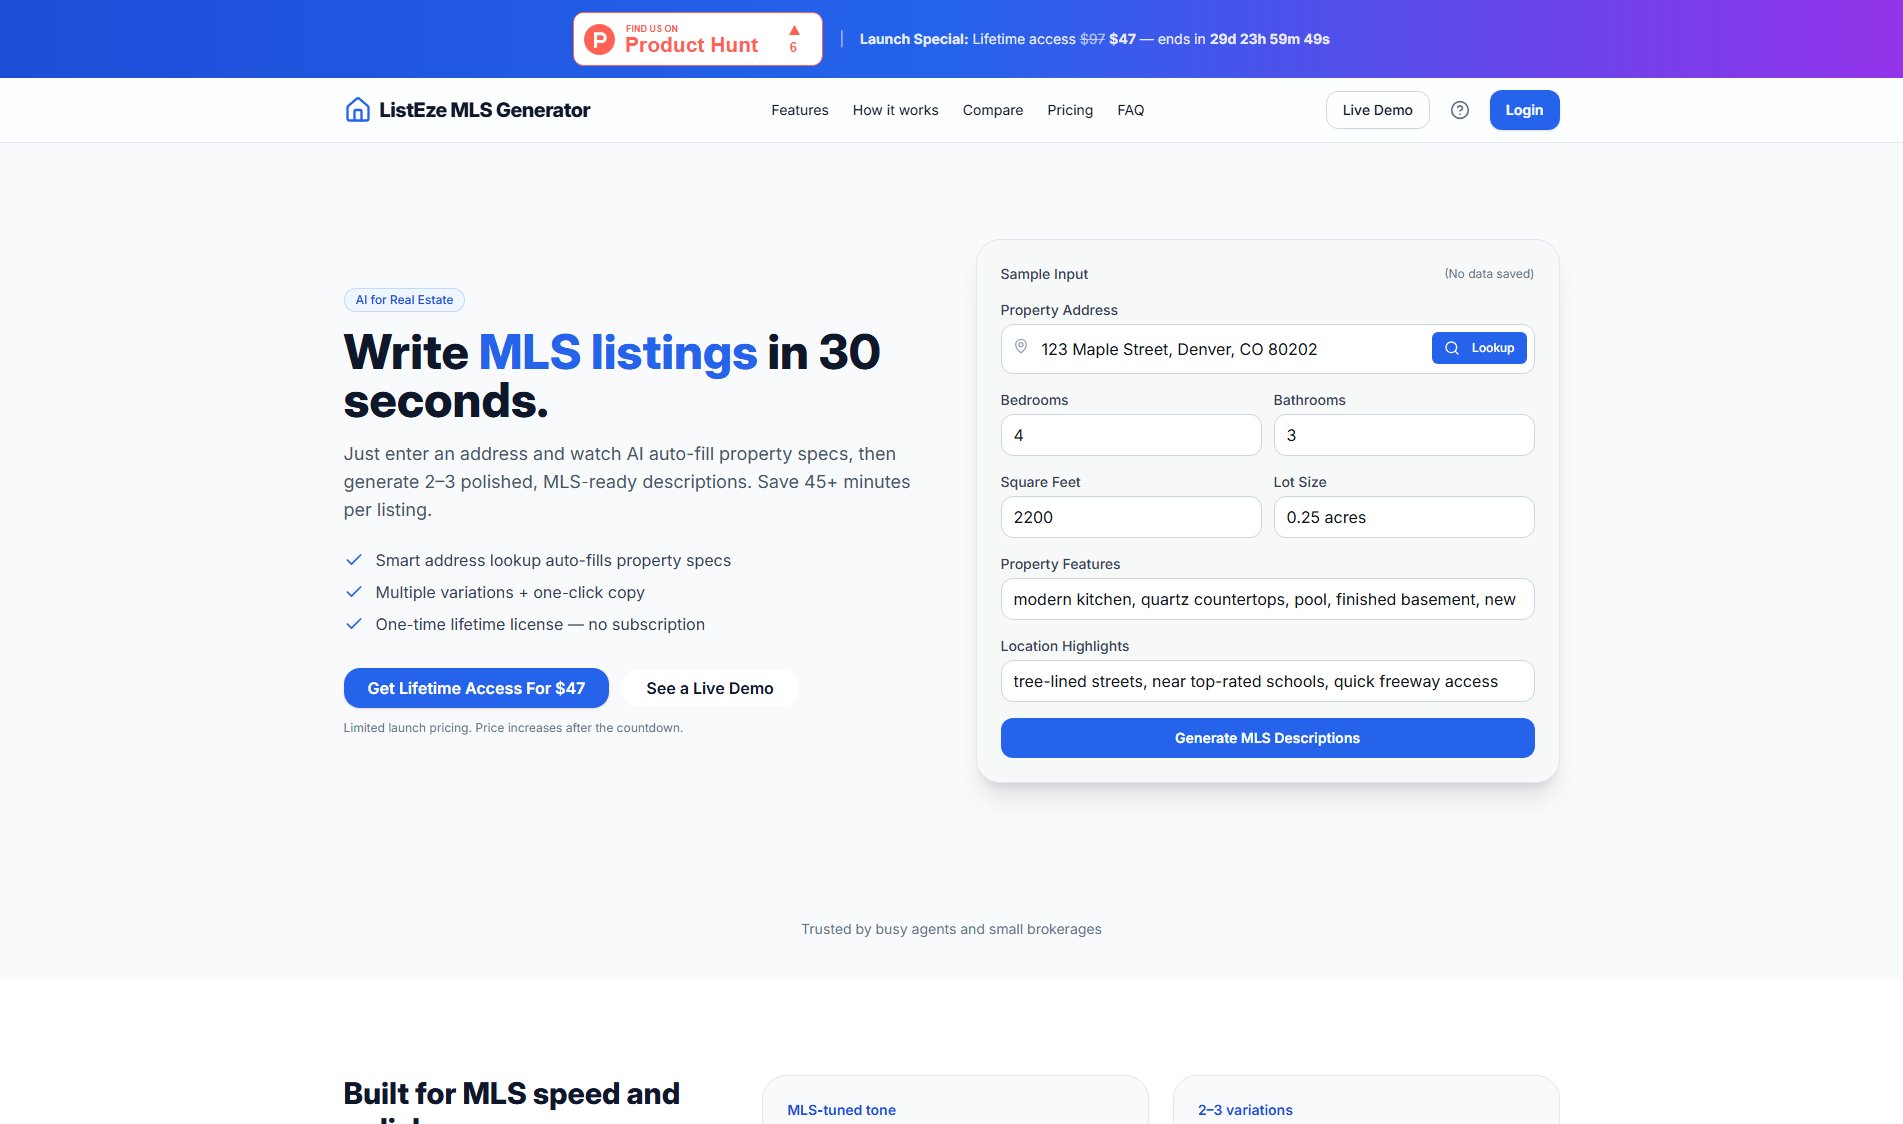Click Limited launch pricing note
The height and width of the screenshot is (1124, 1903).
[513, 728]
